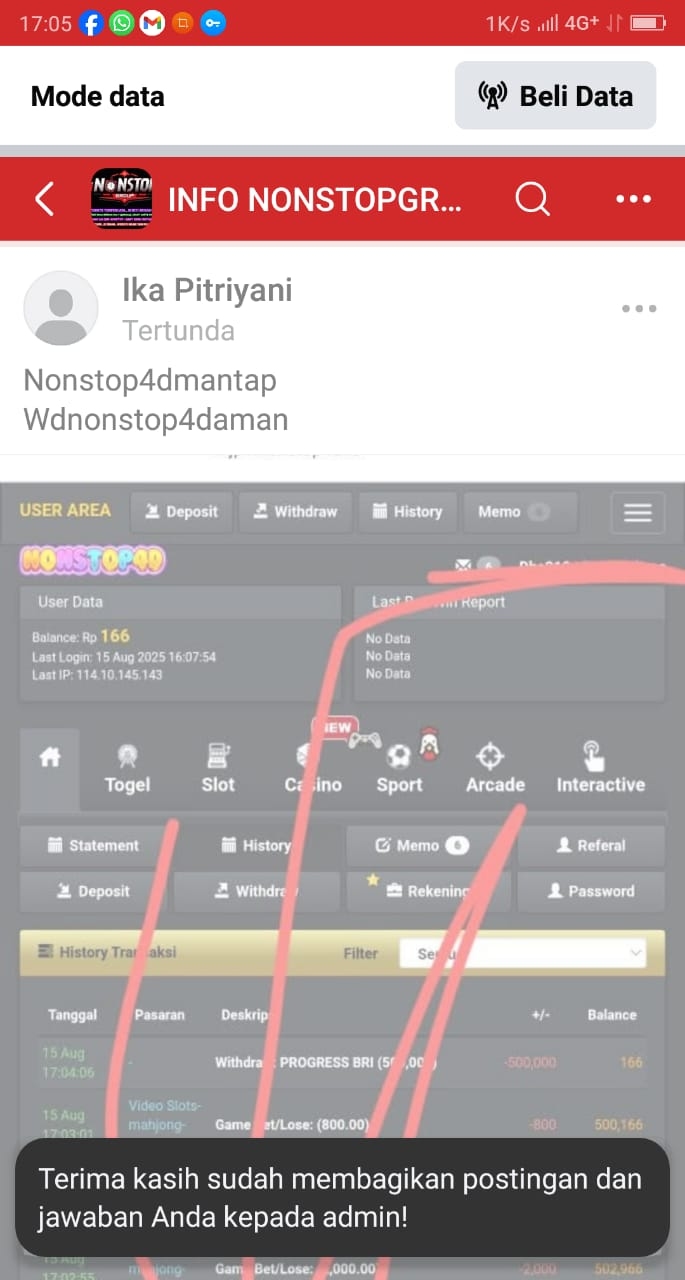Tap the NONSTOP group avatar image
Viewport: 685px width, 1280px height.
(x=121, y=199)
